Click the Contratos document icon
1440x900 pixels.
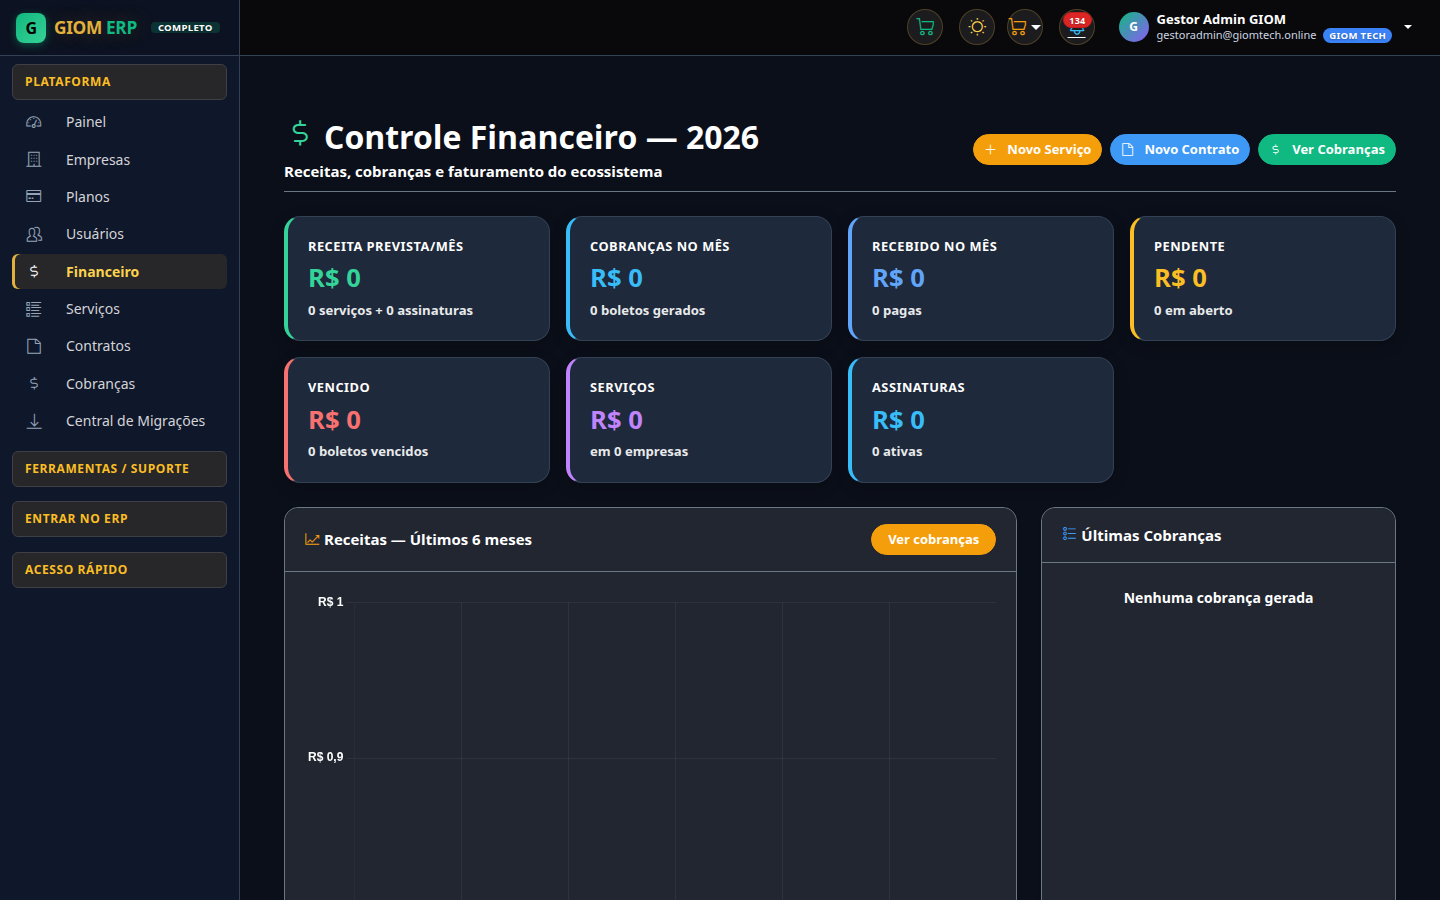click(x=34, y=346)
